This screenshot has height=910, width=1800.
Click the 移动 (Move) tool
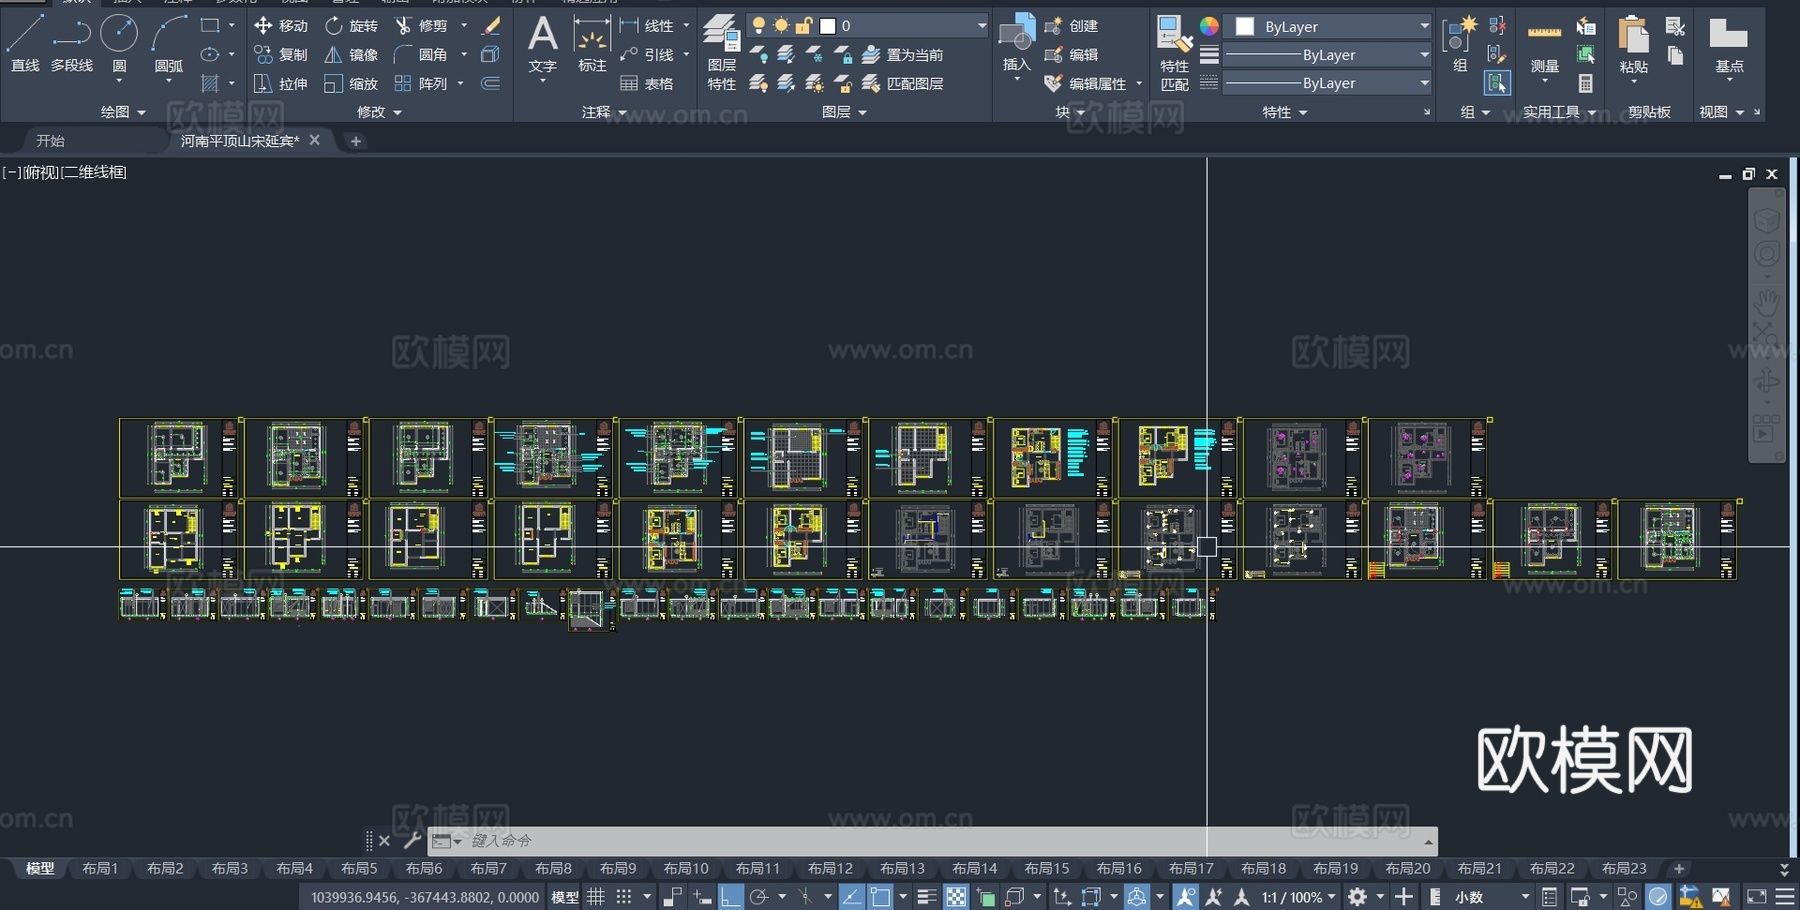(281, 25)
